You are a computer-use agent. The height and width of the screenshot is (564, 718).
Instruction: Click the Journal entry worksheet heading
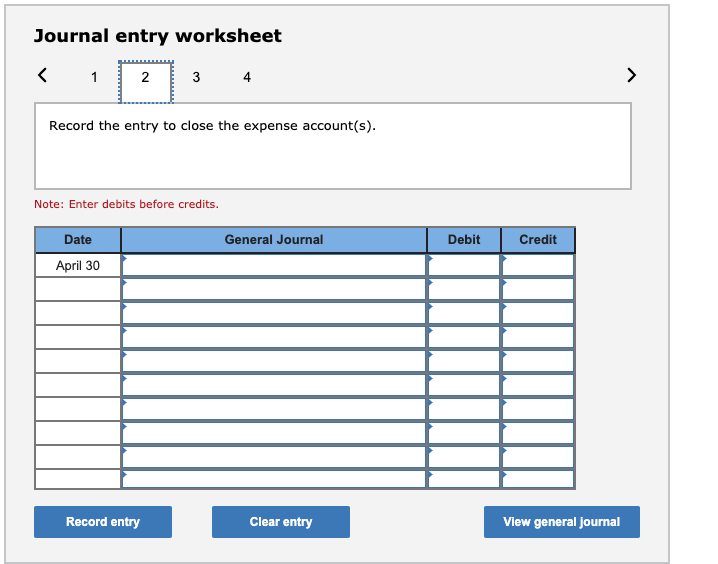tap(158, 36)
